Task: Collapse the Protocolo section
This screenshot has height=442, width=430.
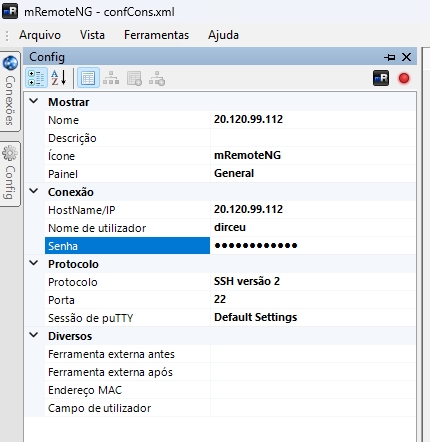Action: coord(34,263)
